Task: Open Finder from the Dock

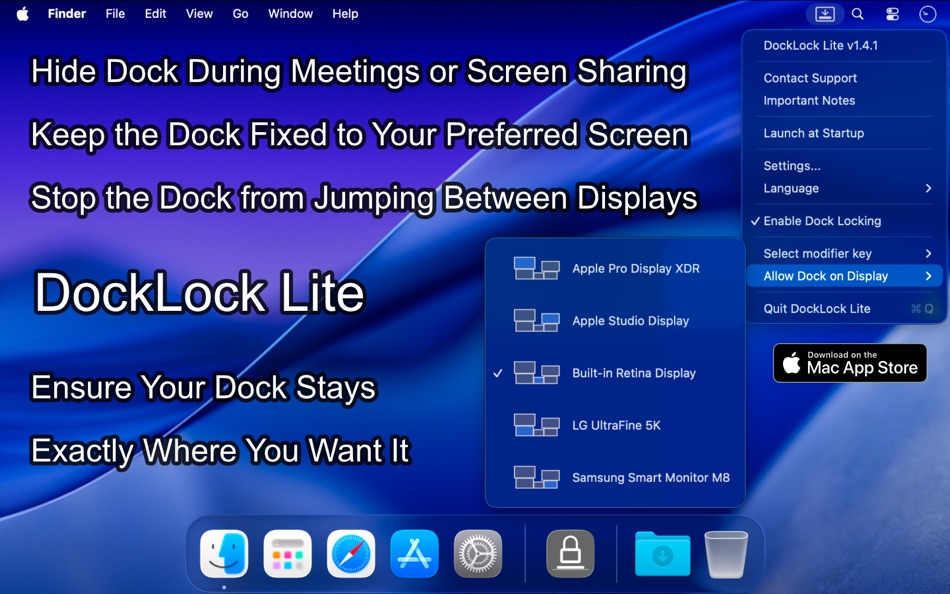Action: click(224, 553)
